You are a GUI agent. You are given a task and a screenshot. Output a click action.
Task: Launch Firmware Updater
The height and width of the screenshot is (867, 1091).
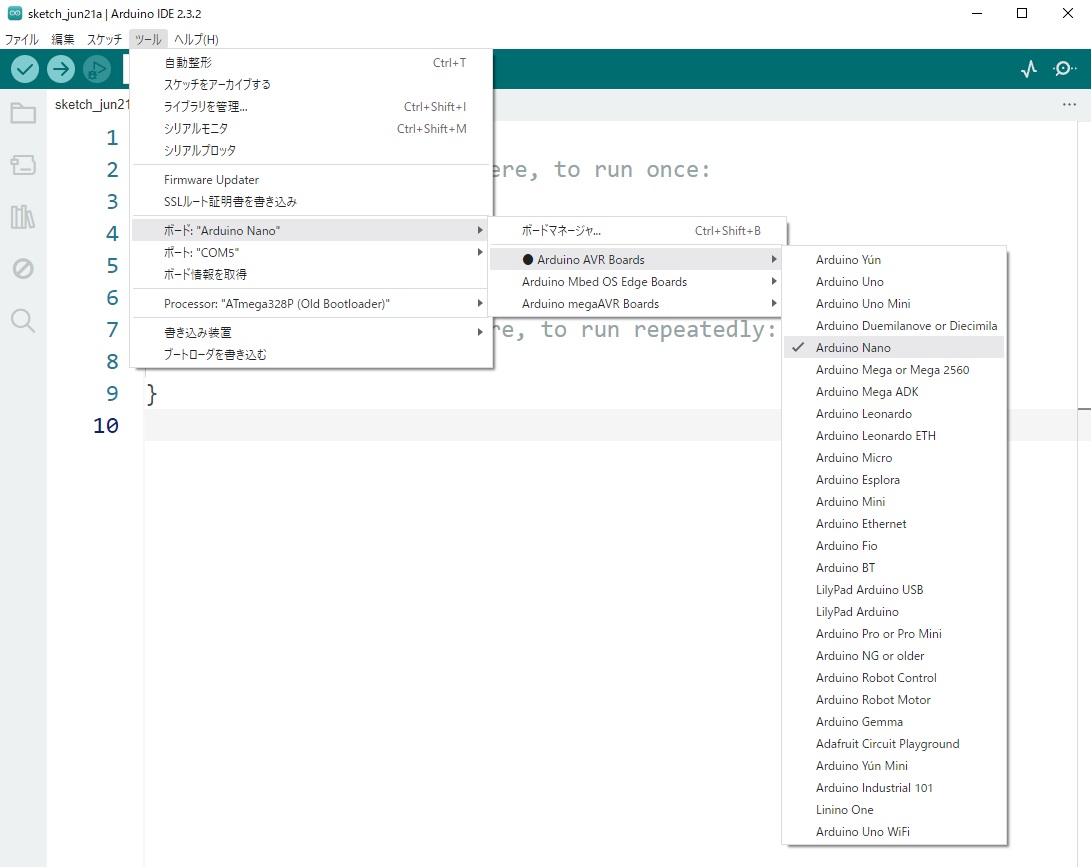(x=310, y=180)
